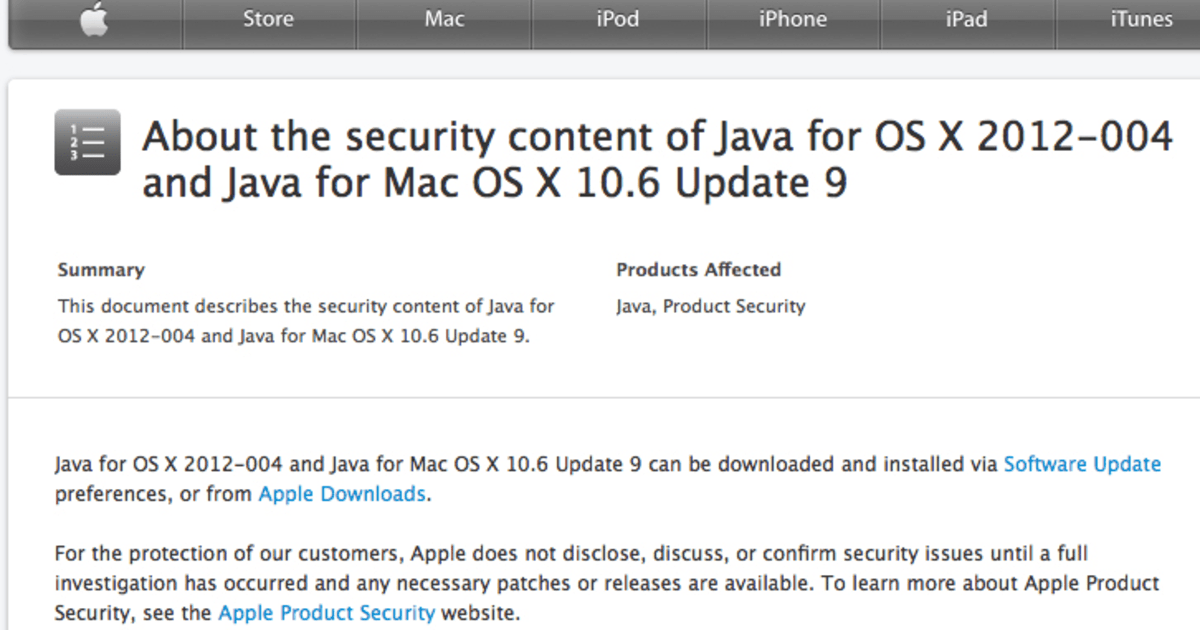
Task: Open the Software Update link
Action: (x=1083, y=464)
